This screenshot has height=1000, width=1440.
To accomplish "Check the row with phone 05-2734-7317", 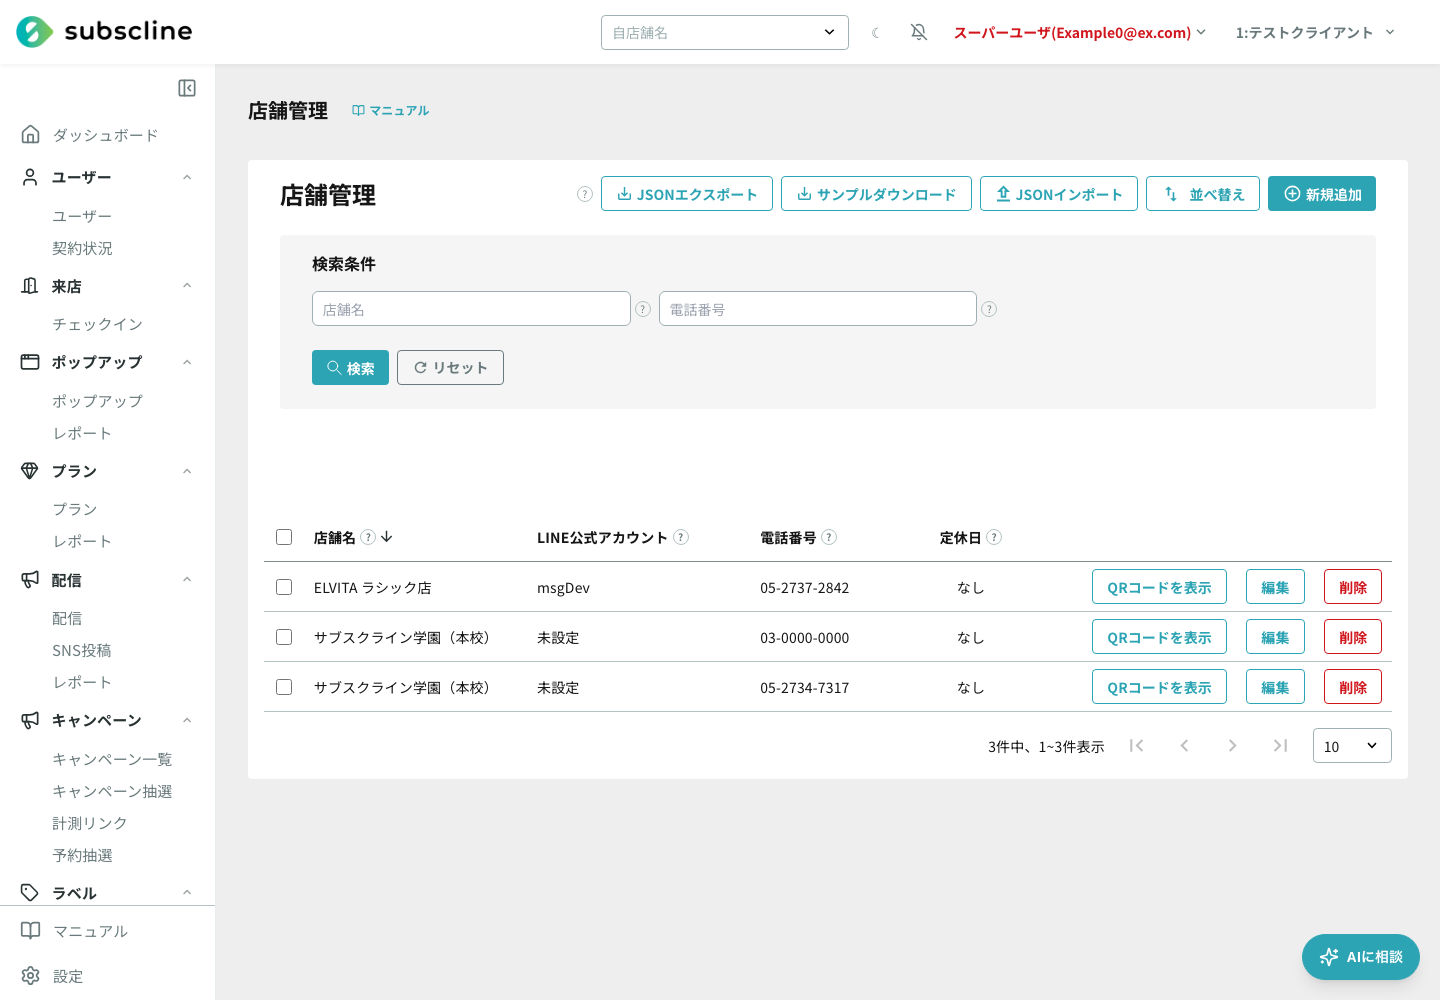I will click(x=284, y=687).
